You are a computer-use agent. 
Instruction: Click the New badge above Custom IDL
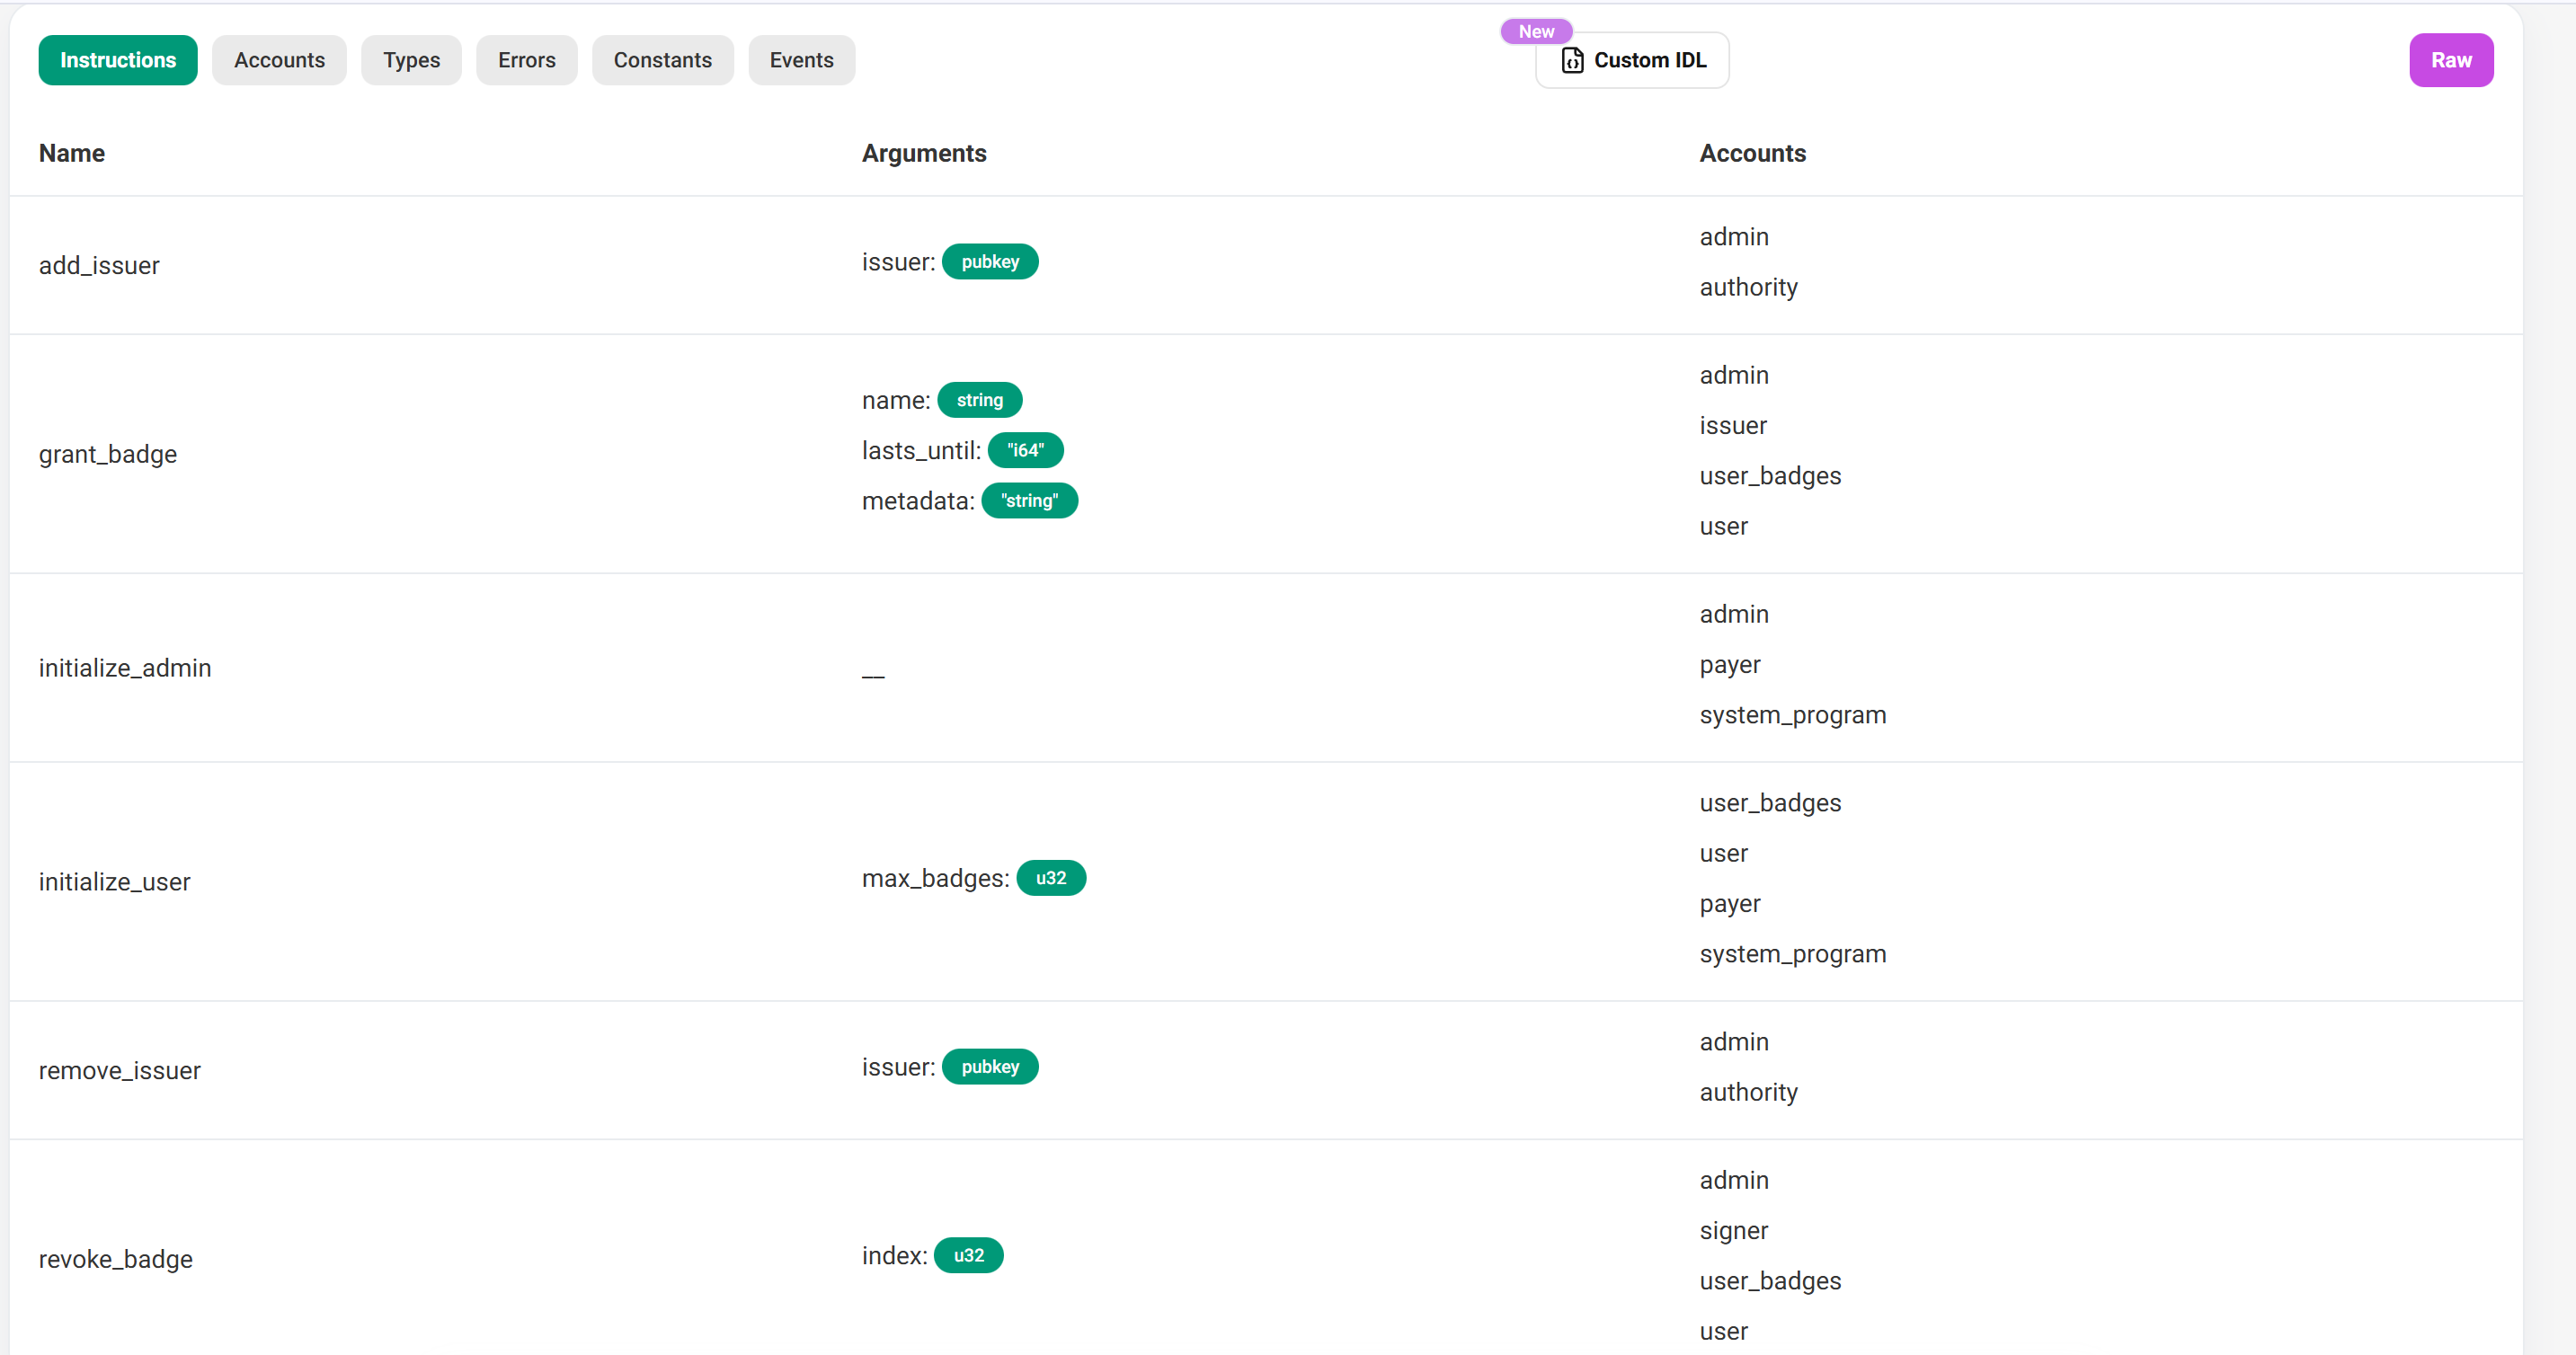tap(1535, 31)
